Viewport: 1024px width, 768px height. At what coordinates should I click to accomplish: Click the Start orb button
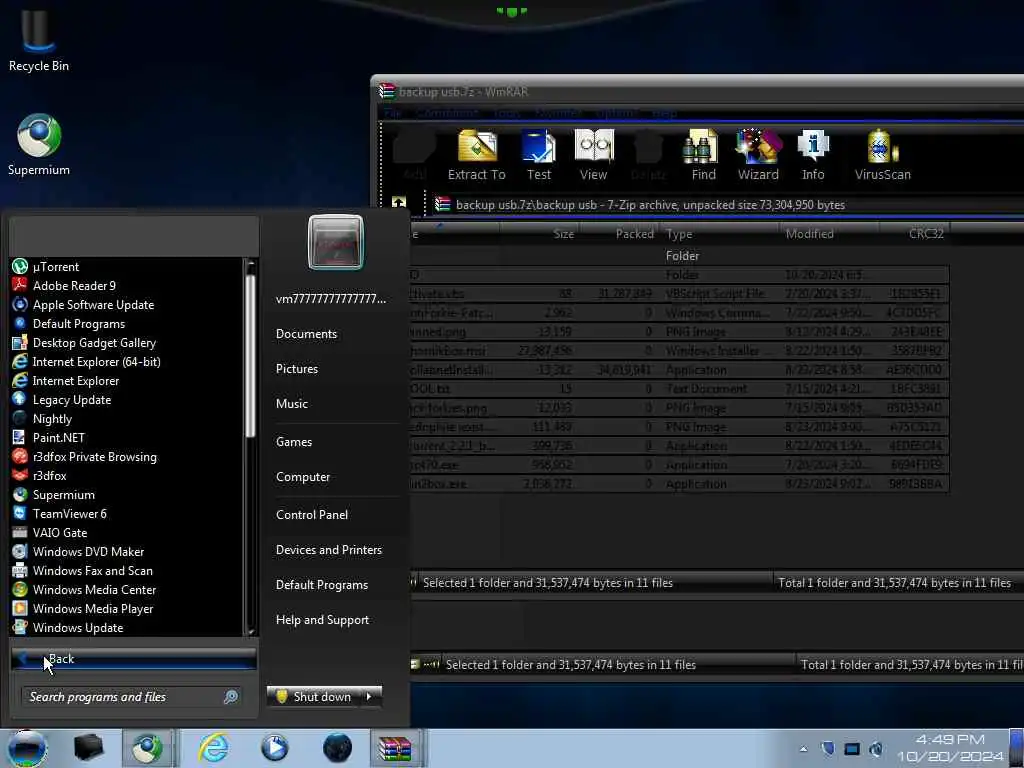click(x=26, y=748)
